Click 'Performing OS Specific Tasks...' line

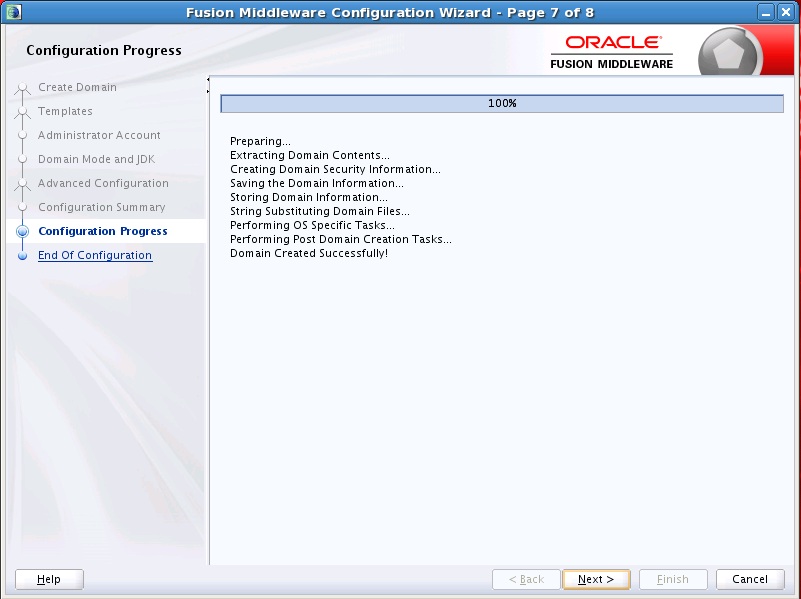(x=312, y=225)
